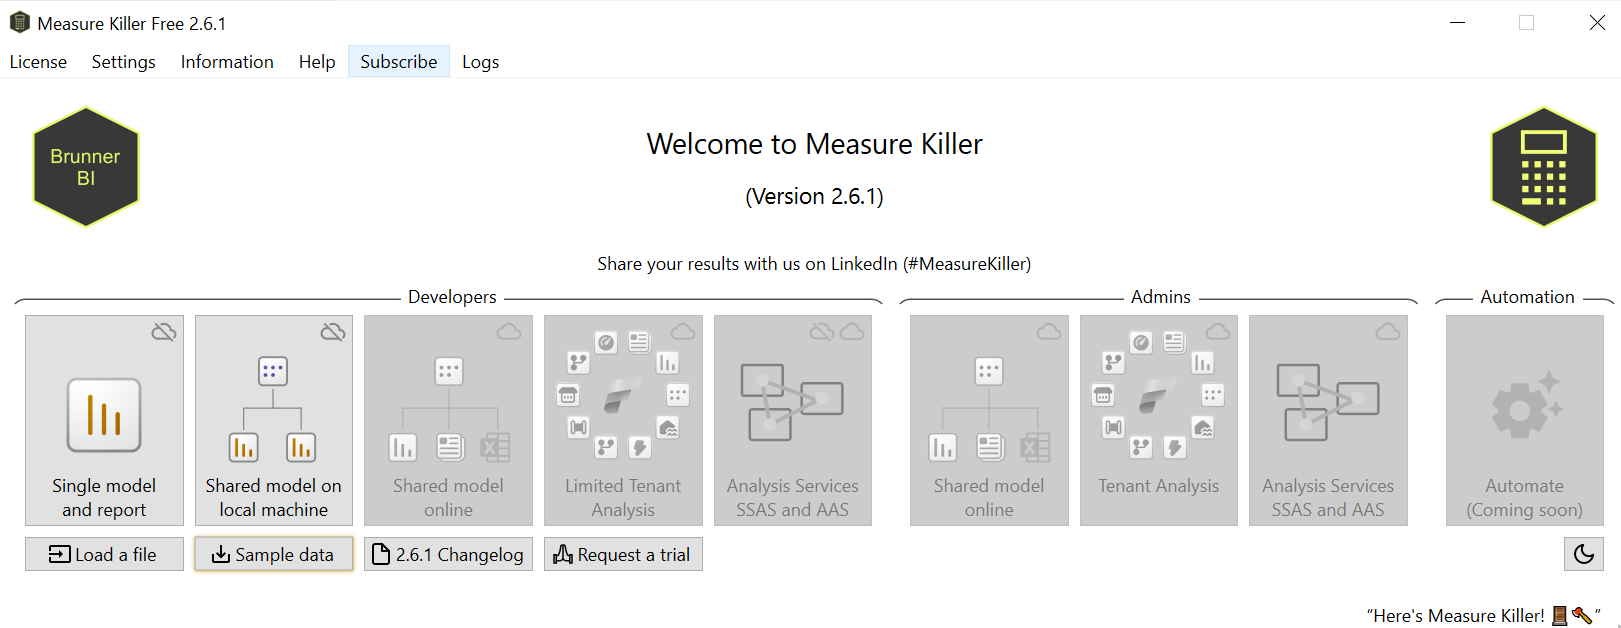
Task: Select Limited Tenant Analysis
Action: pyautogui.click(x=623, y=420)
